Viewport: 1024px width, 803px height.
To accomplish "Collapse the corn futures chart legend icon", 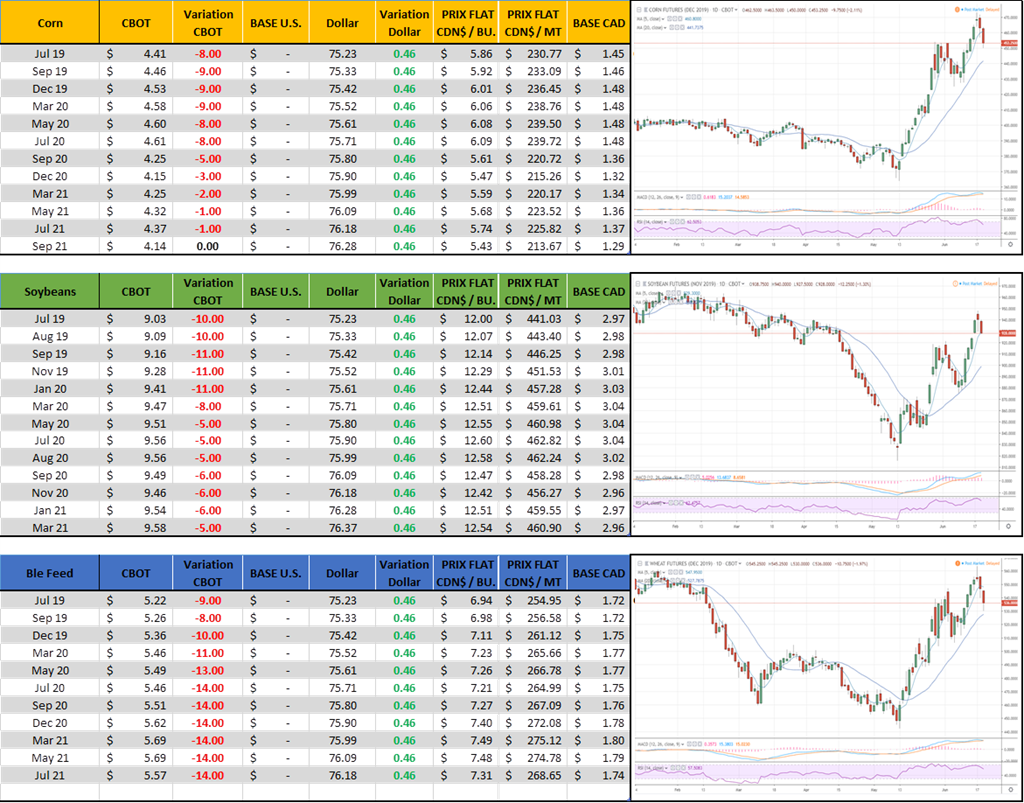I will (637, 7).
